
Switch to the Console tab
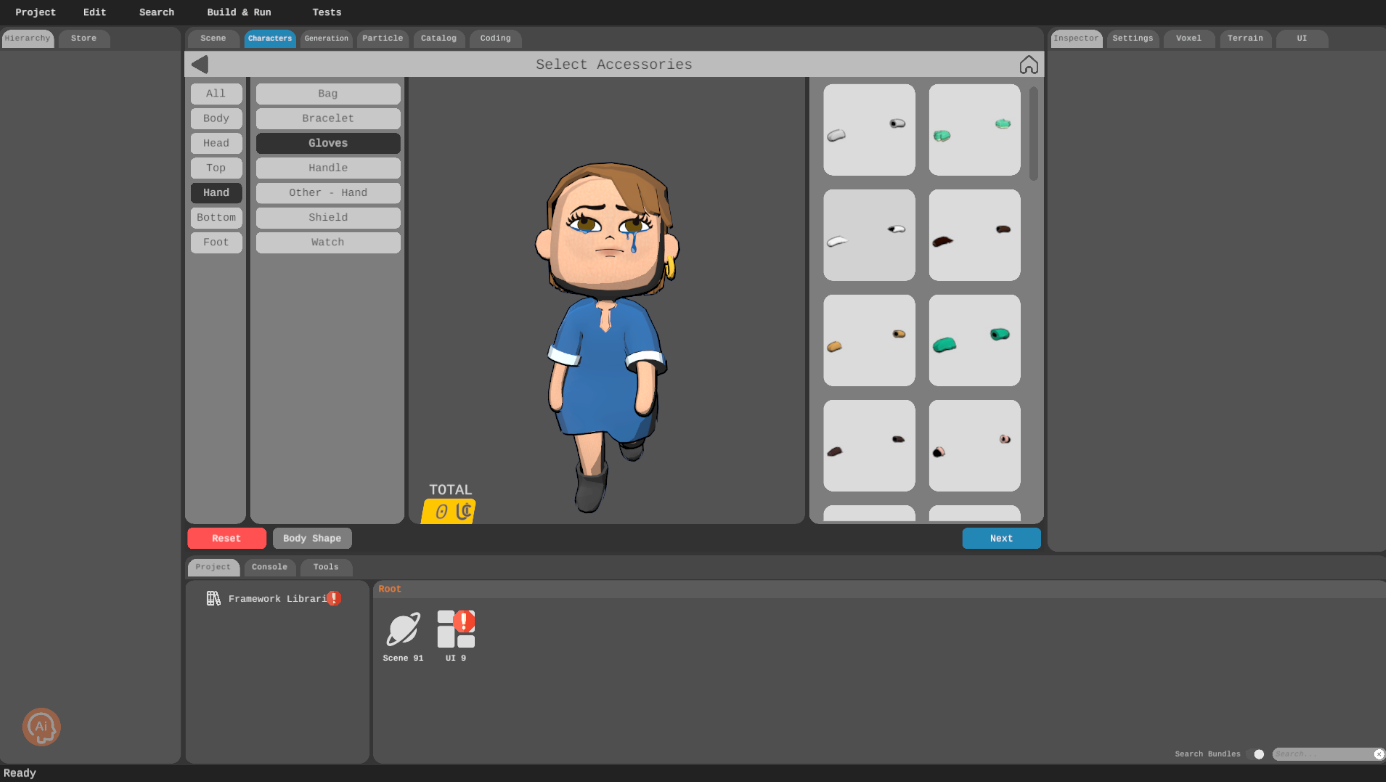click(269, 567)
